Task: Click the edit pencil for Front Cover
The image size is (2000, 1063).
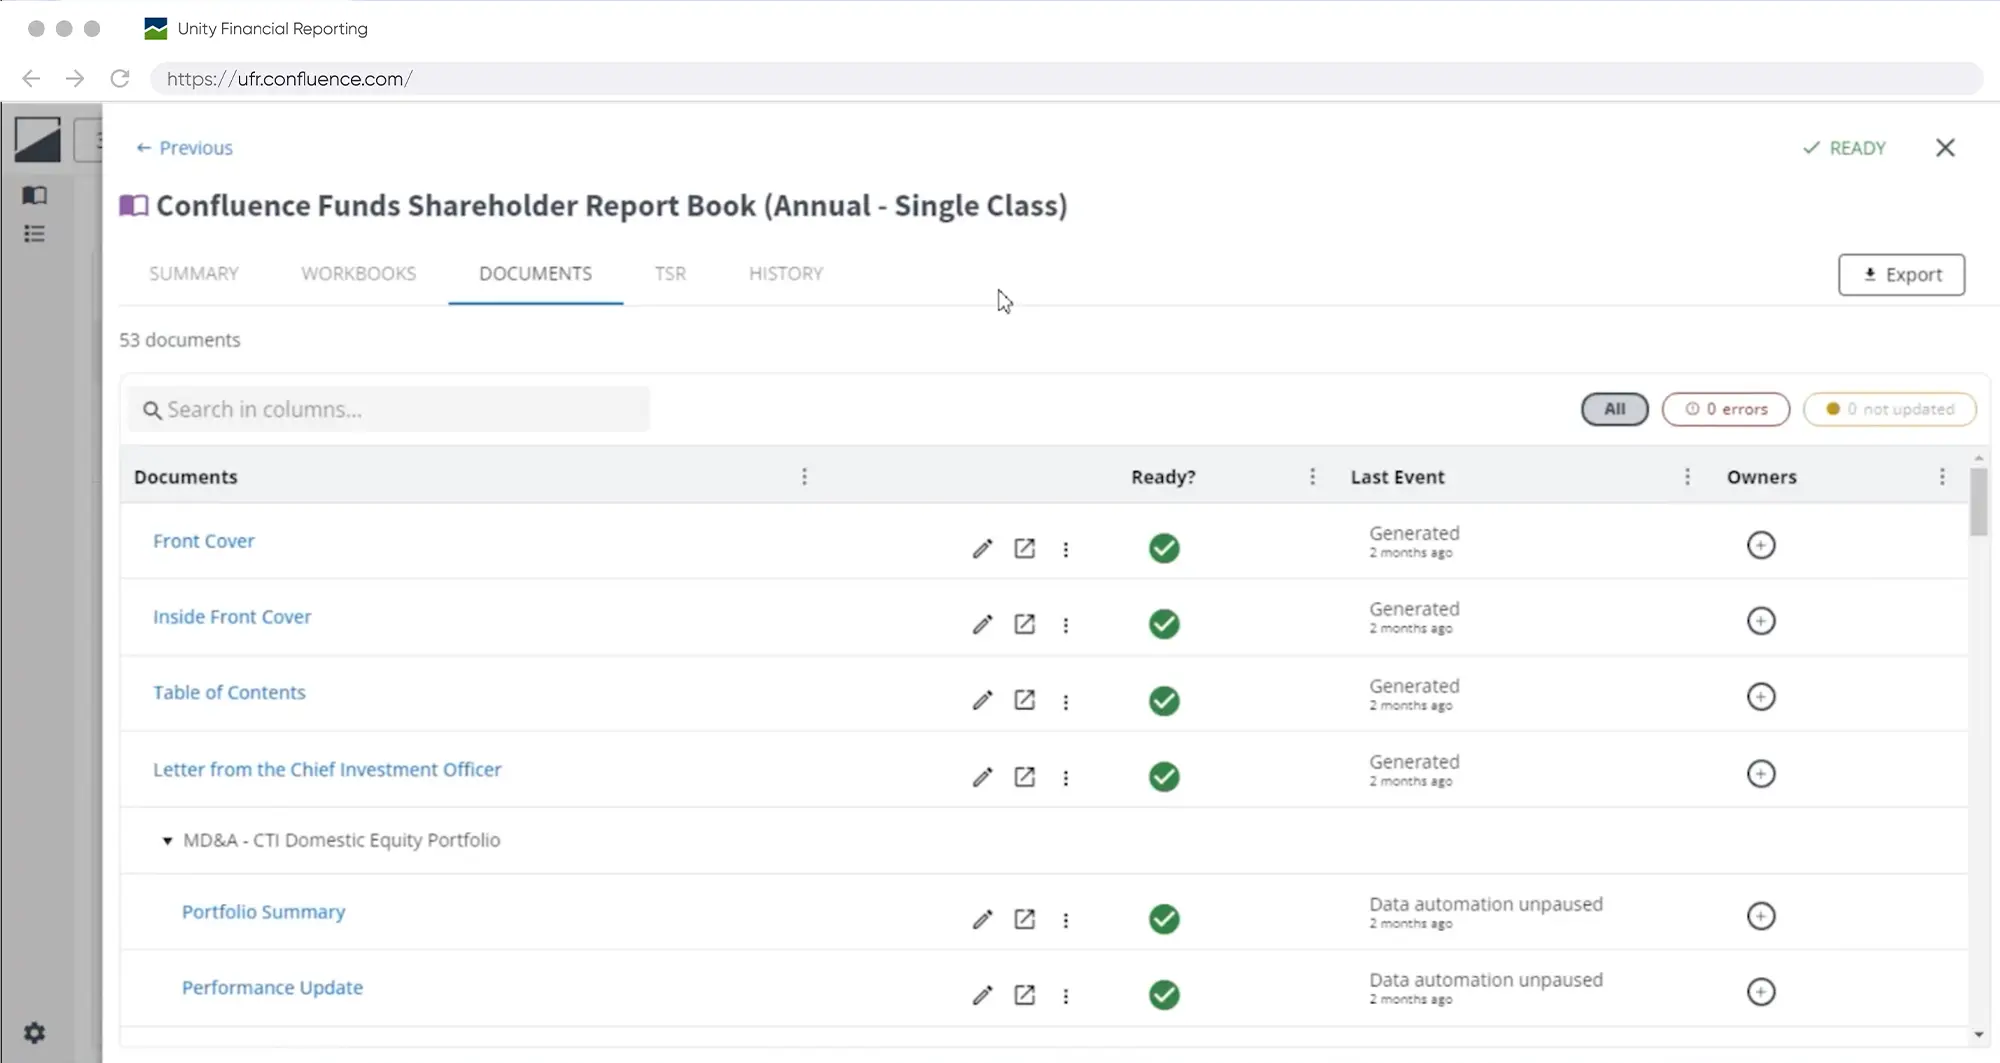Action: [982, 548]
